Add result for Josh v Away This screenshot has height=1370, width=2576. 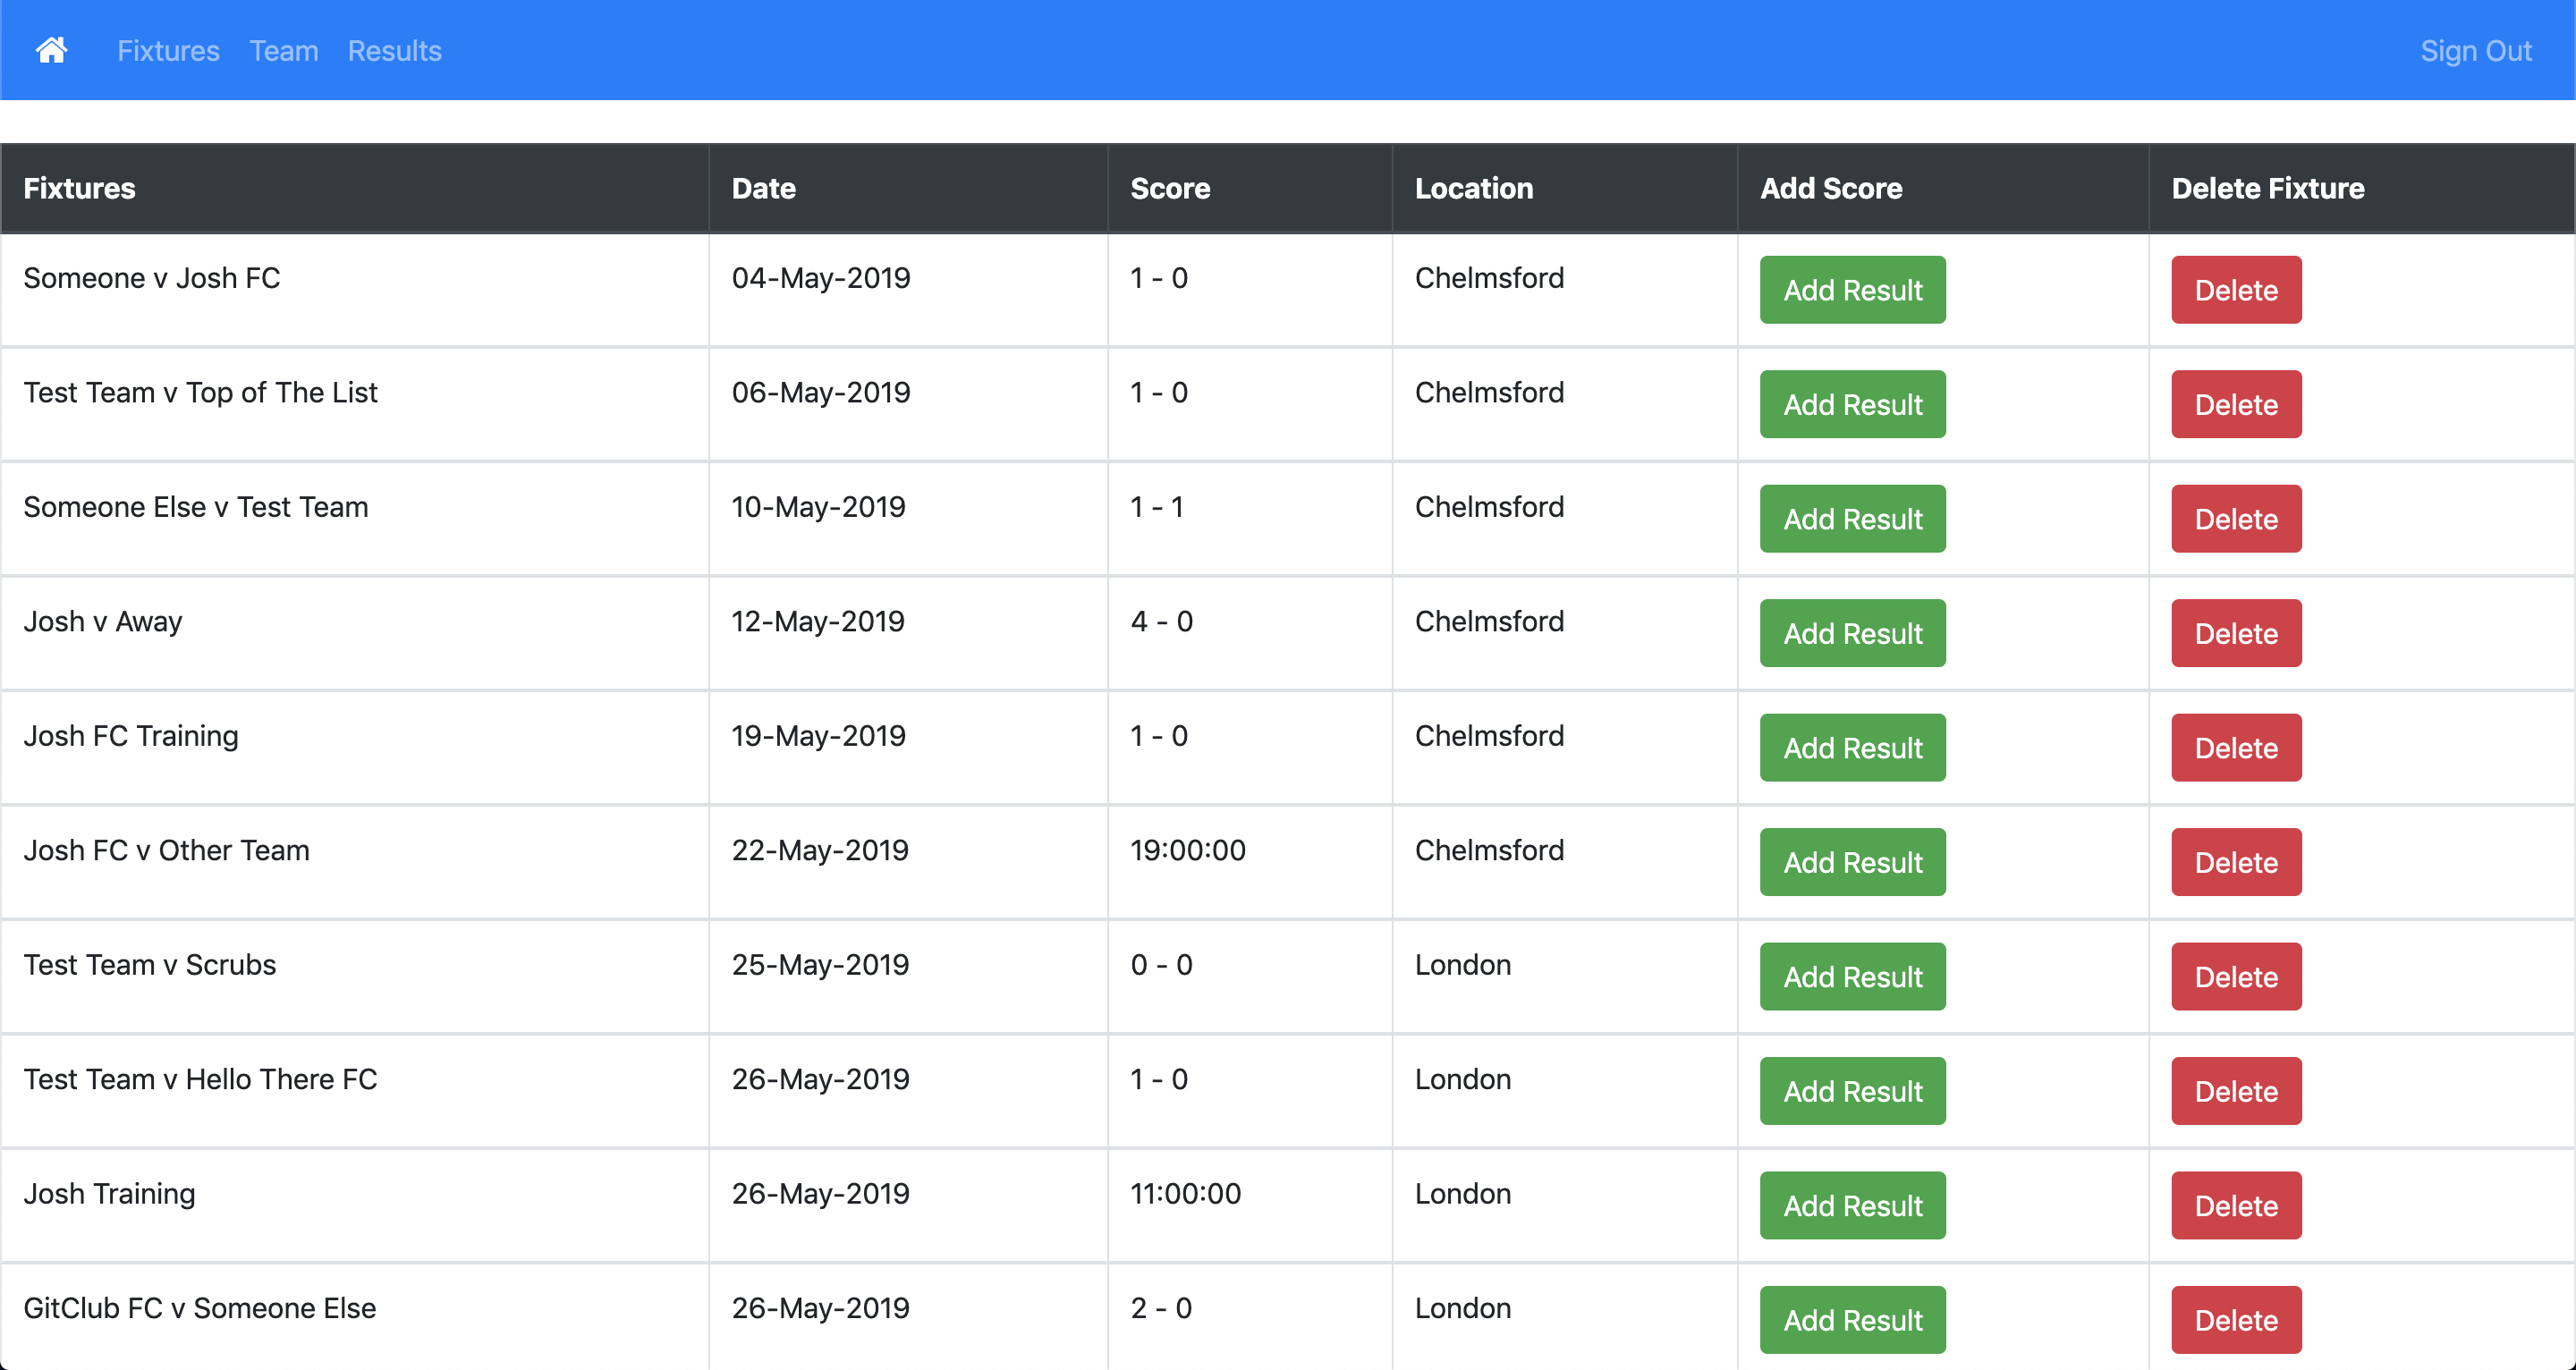(x=1852, y=633)
